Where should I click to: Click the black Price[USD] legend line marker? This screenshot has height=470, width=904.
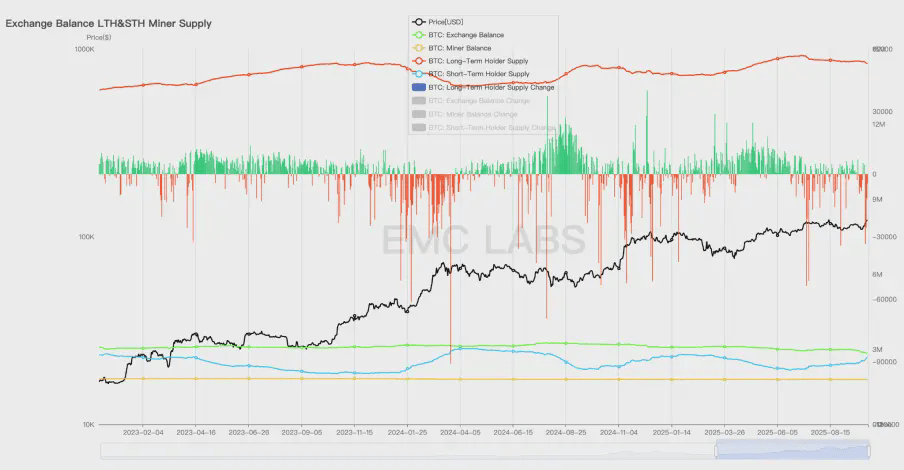click(x=419, y=22)
